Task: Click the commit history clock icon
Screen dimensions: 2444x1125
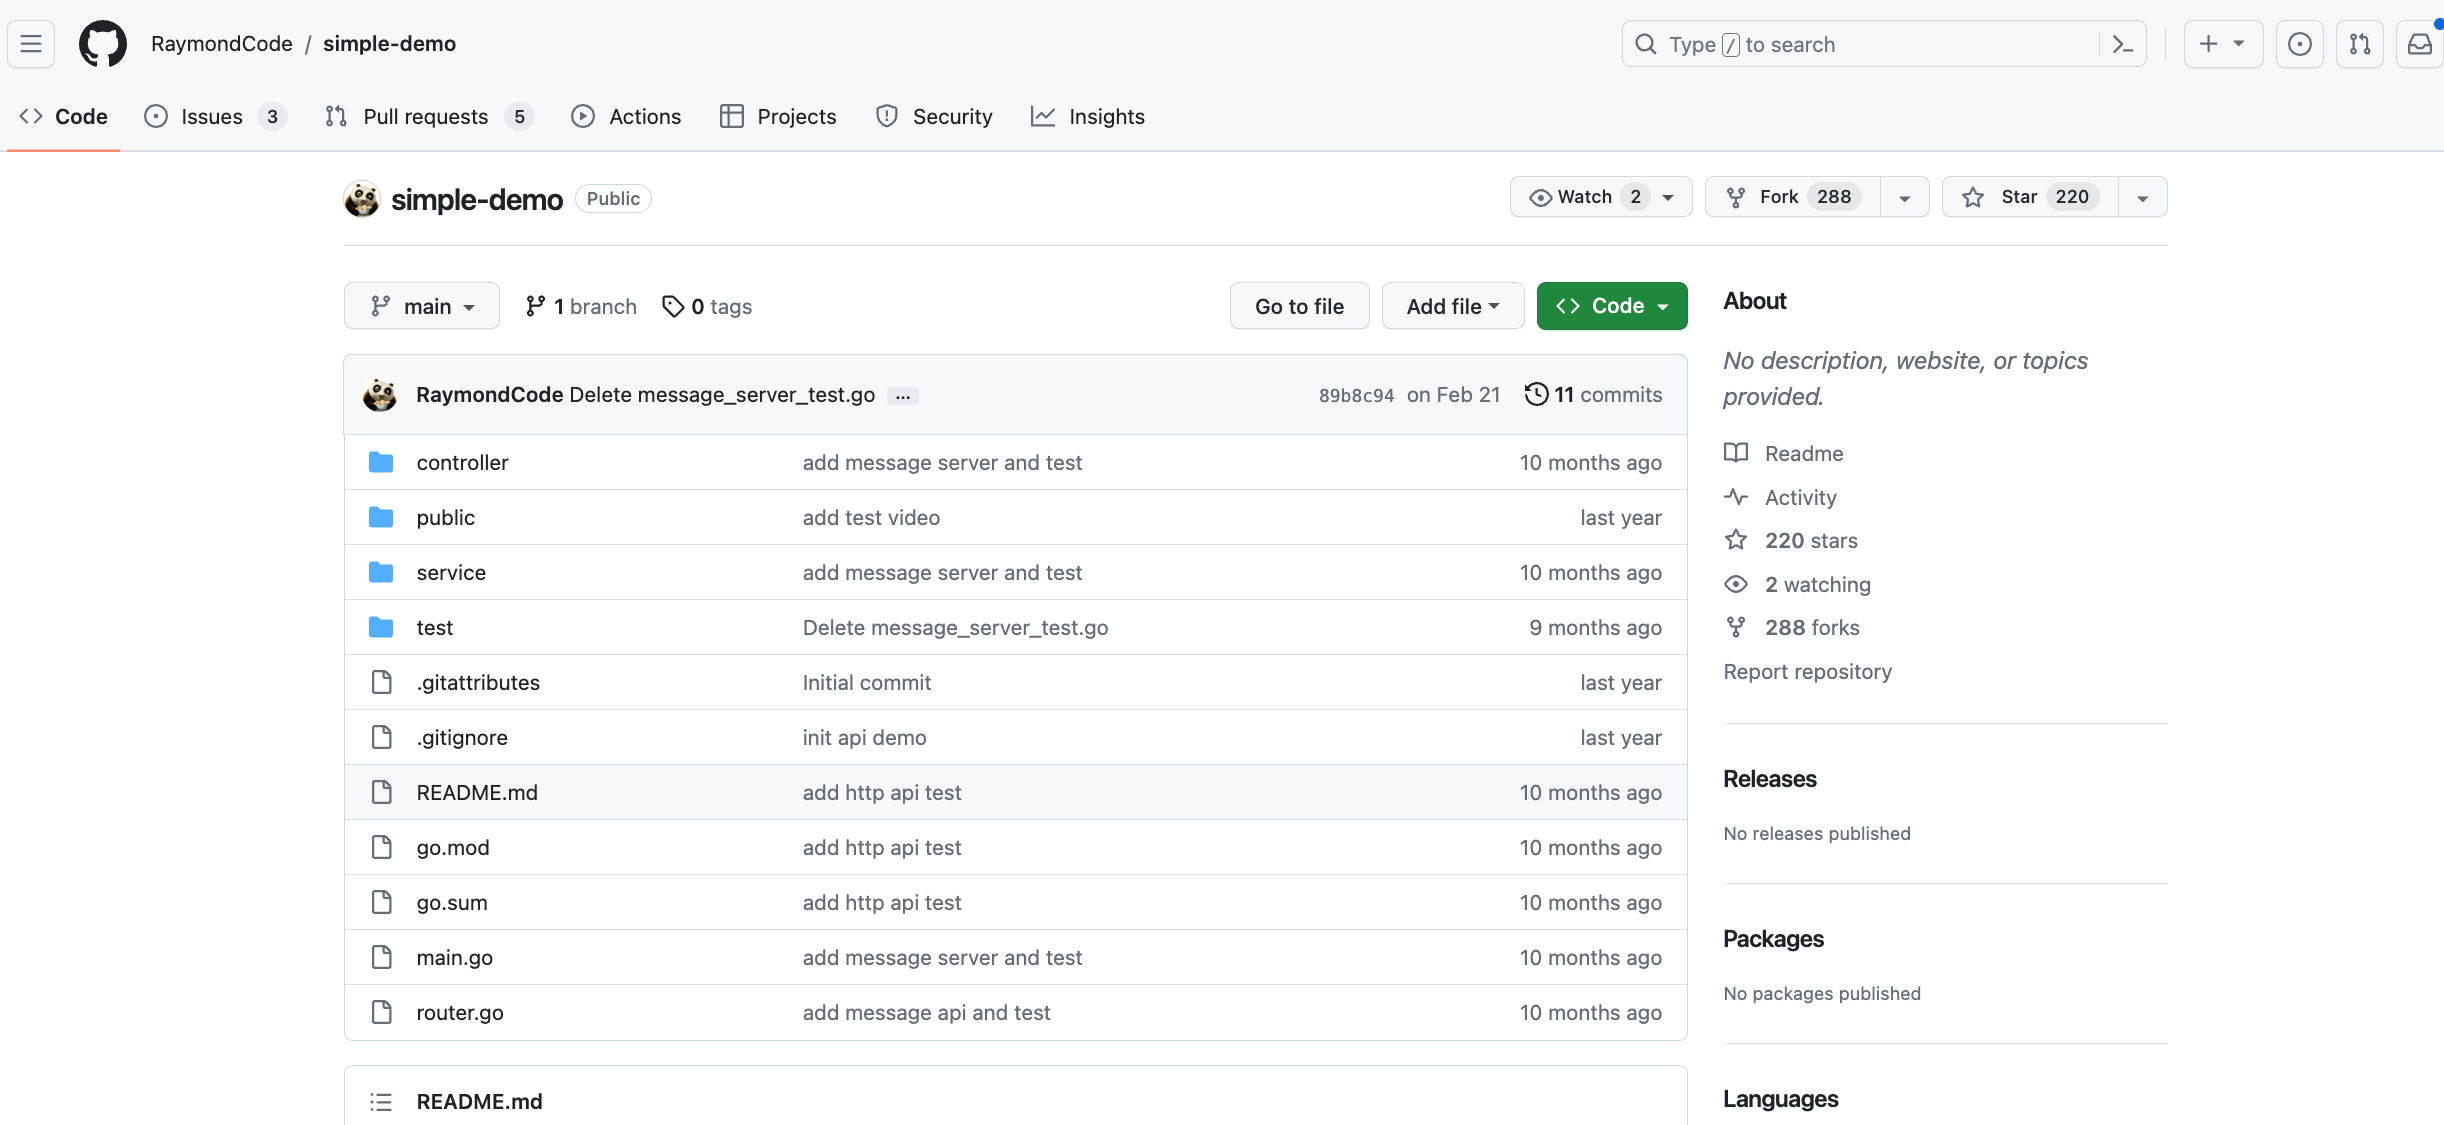Action: pos(1536,394)
